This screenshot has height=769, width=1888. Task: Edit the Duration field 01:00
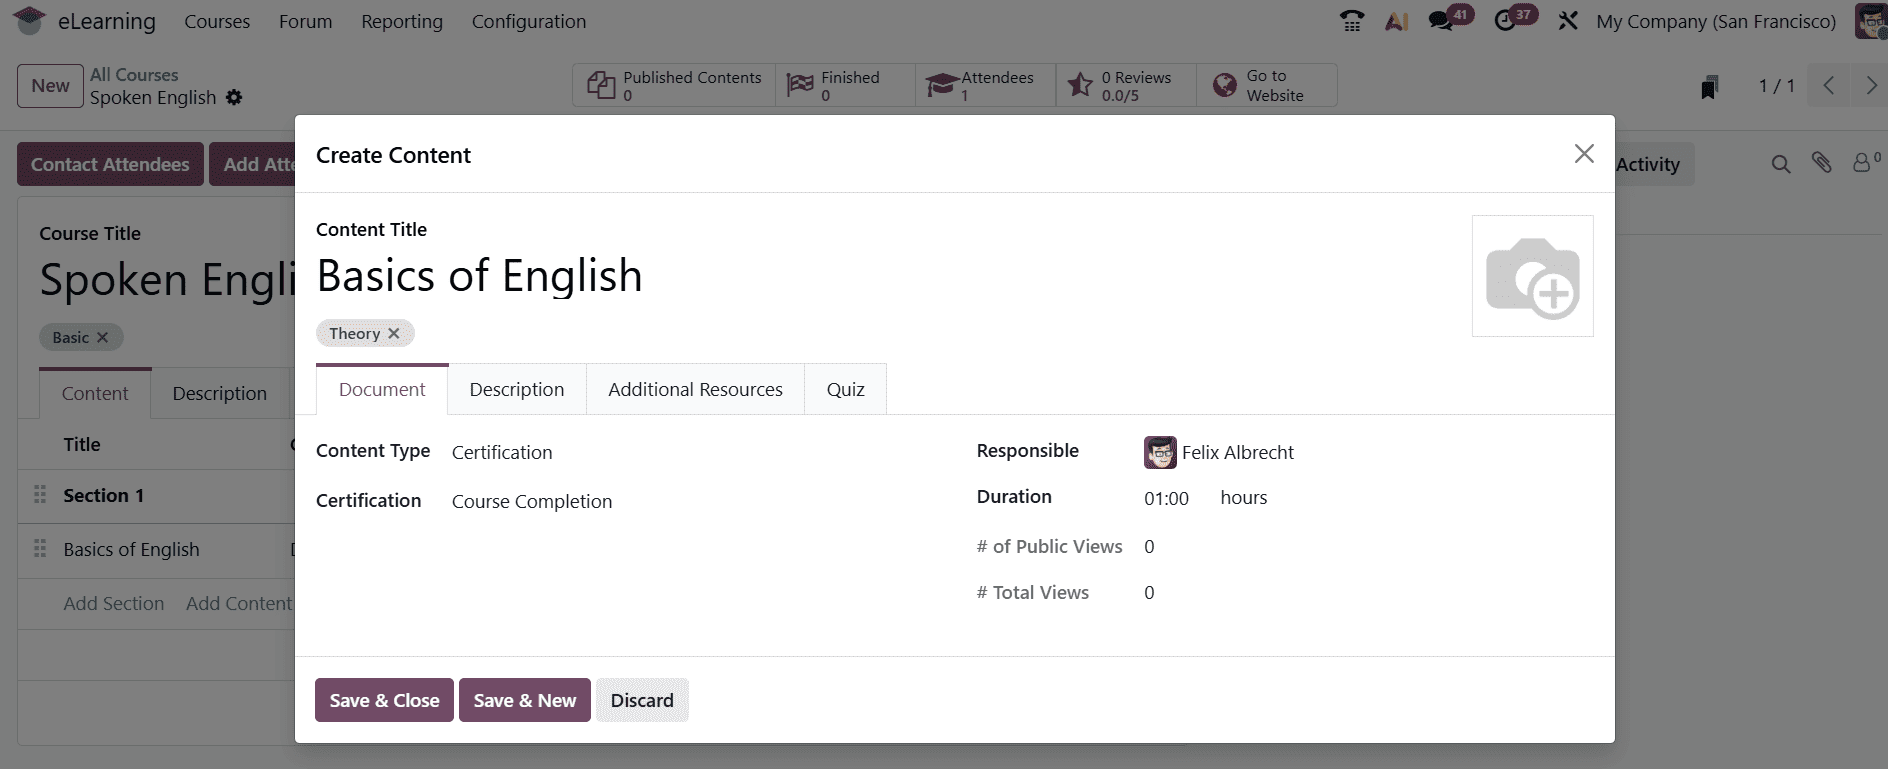[x=1167, y=498]
